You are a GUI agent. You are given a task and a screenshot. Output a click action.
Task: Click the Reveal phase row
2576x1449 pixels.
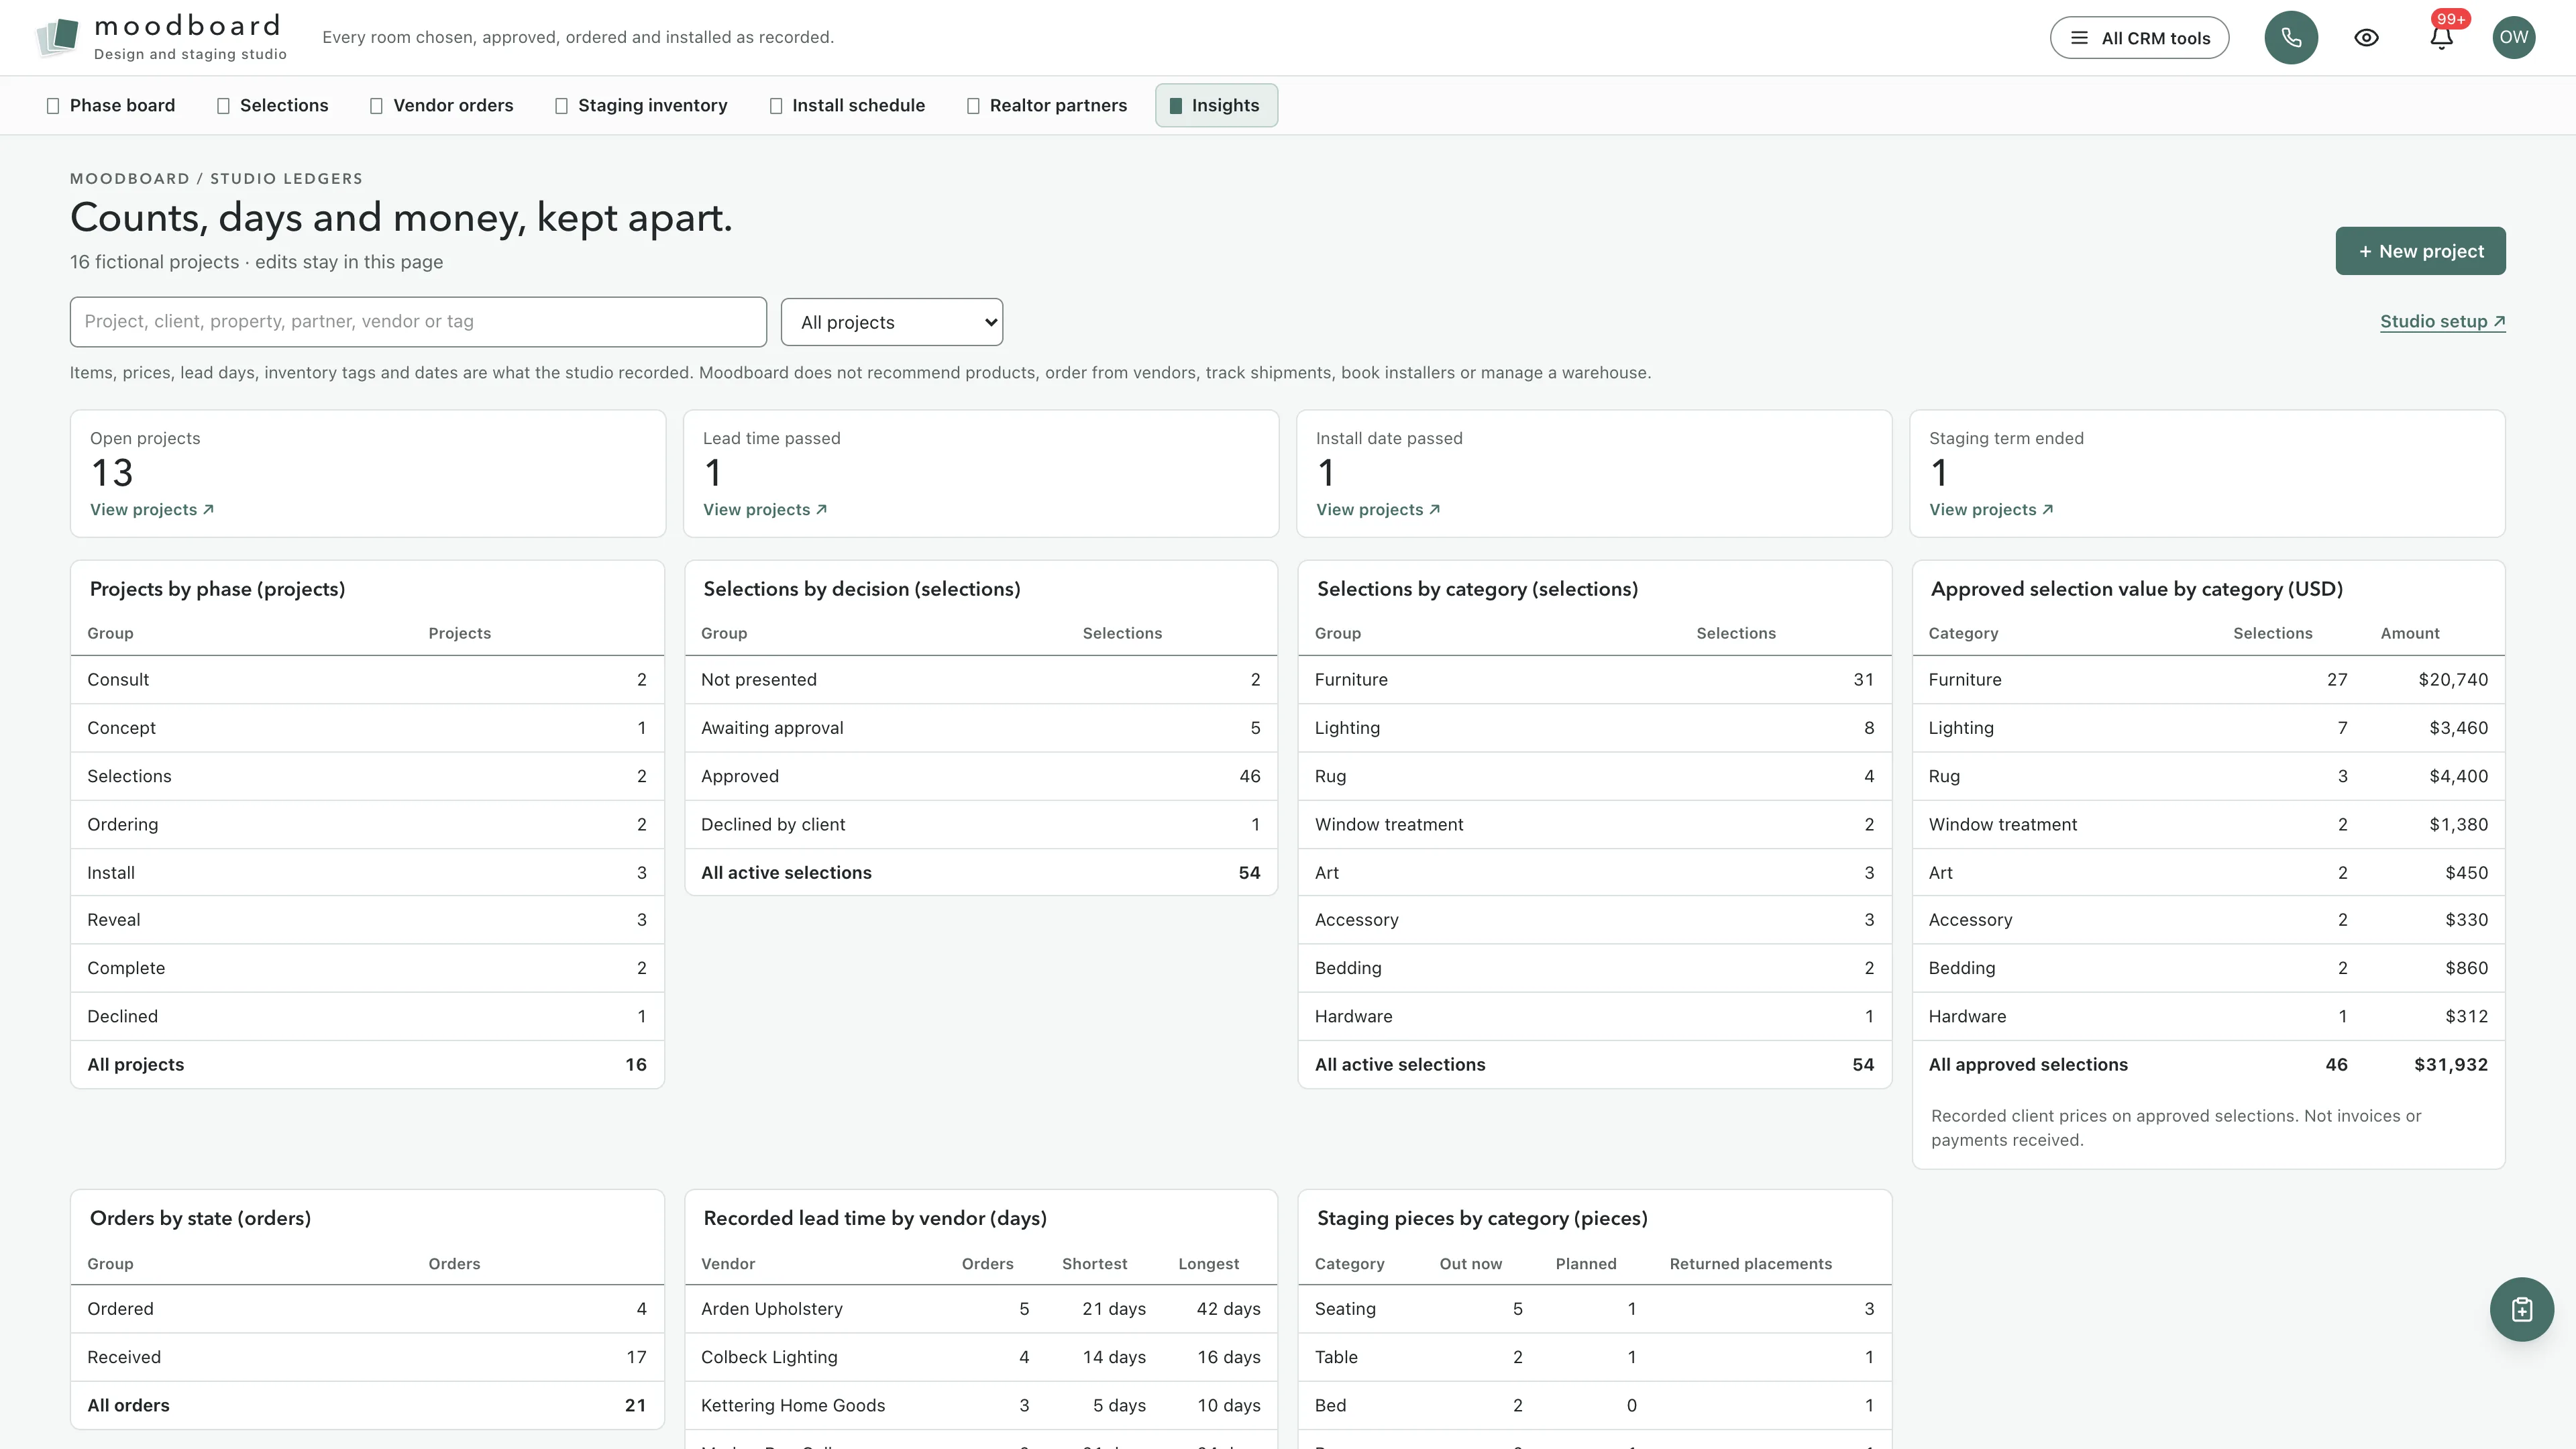(367, 920)
